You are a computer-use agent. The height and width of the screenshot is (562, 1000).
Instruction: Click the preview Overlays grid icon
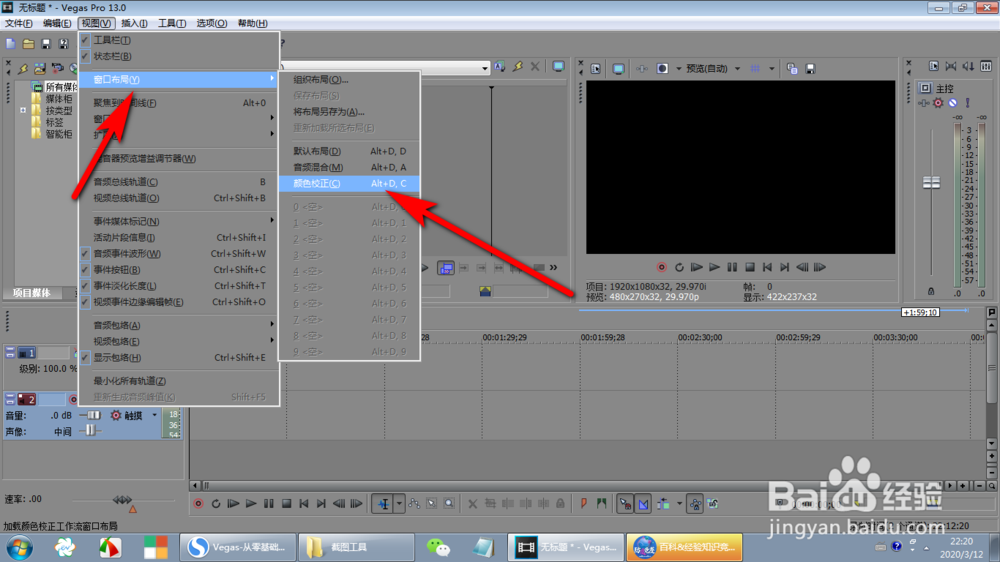pos(755,68)
